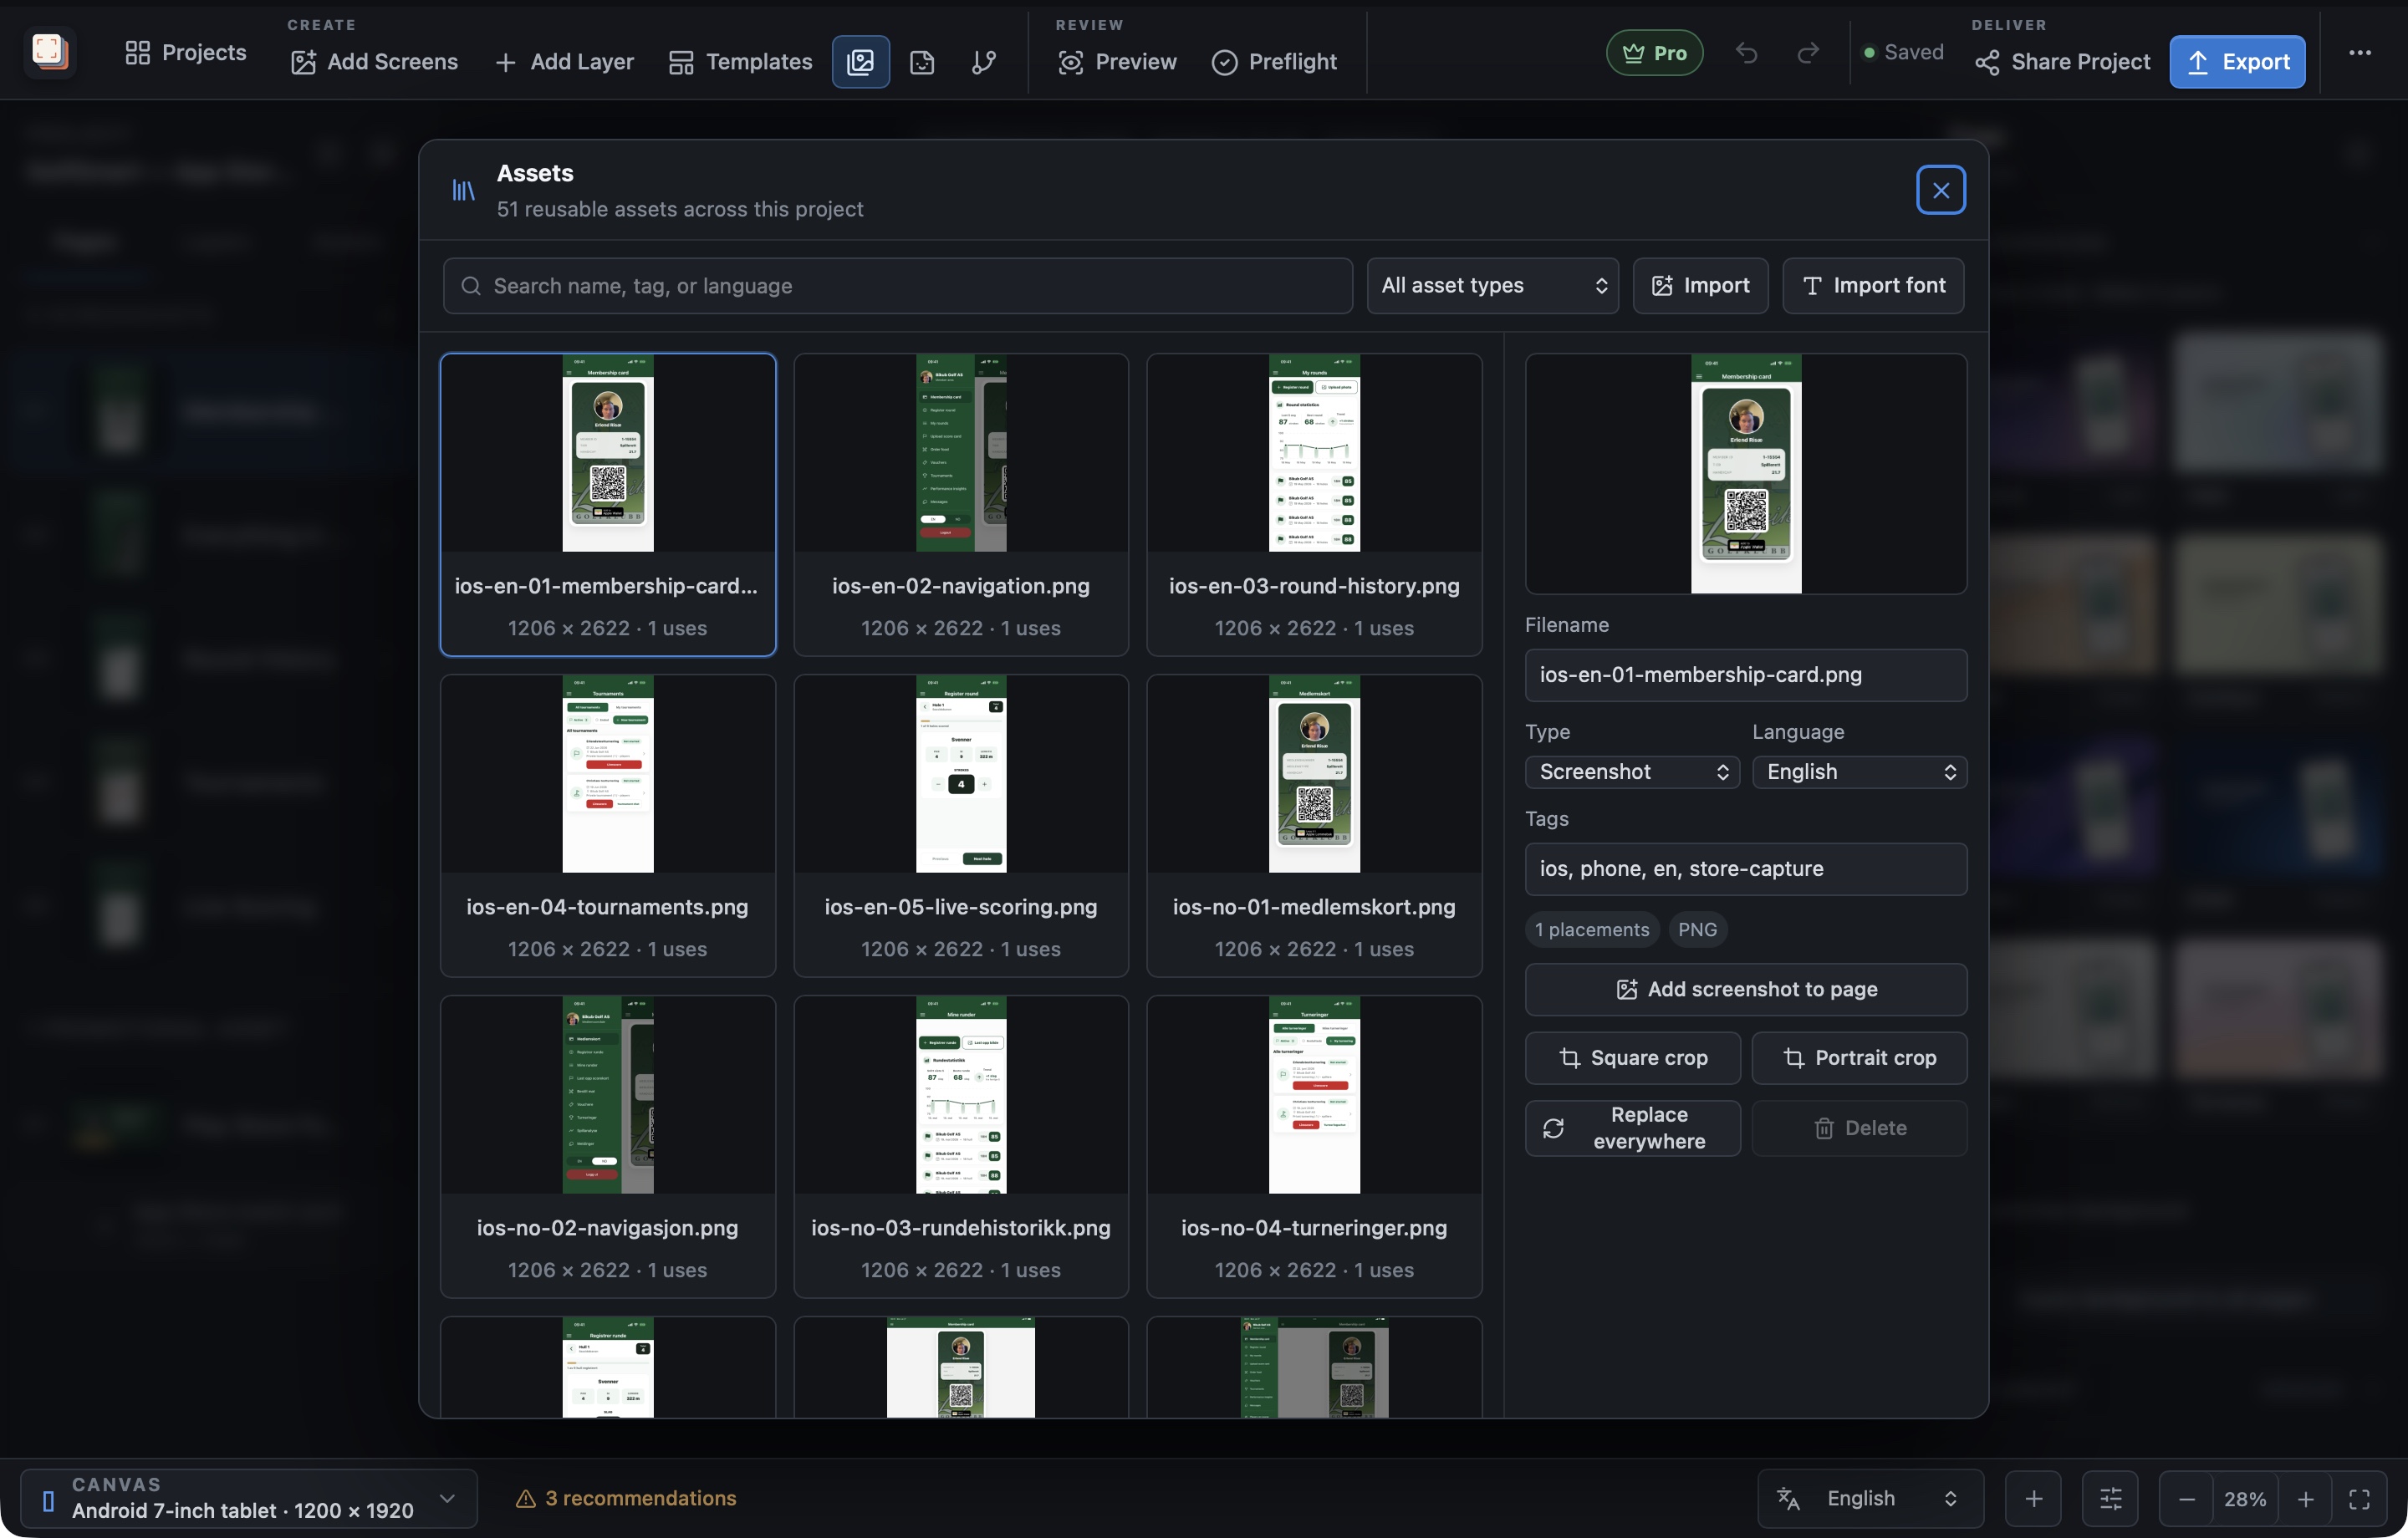This screenshot has width=2408, height=1538.
Task: Click Replace everywhere
Action: tap(1632, 1128)
